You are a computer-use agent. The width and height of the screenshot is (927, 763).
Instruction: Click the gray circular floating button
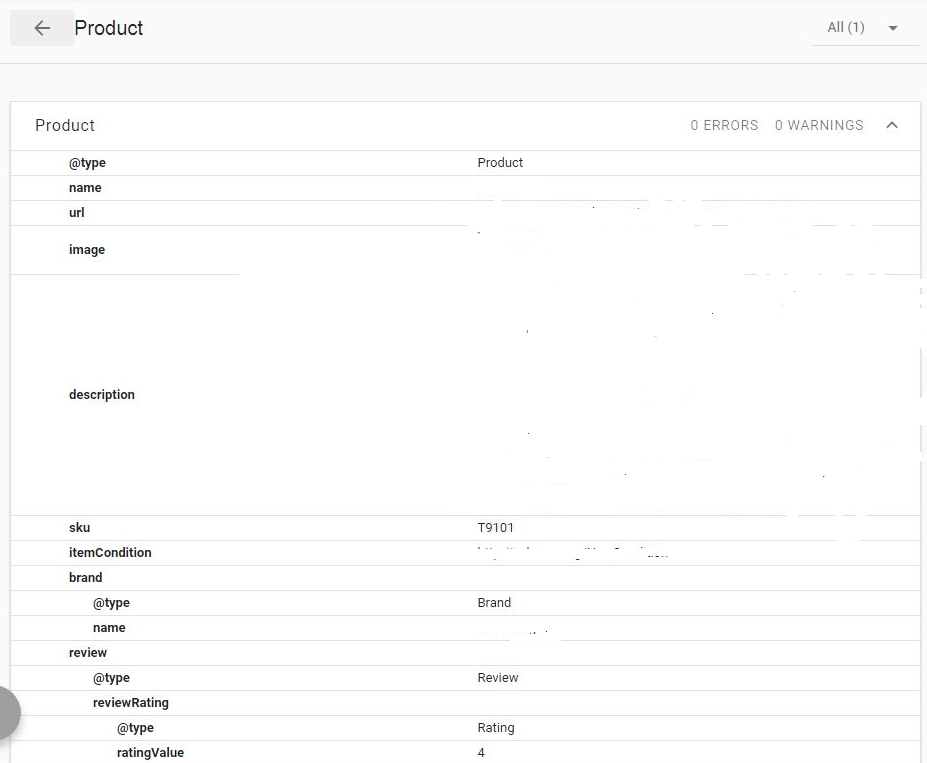[x=8, y=713]
